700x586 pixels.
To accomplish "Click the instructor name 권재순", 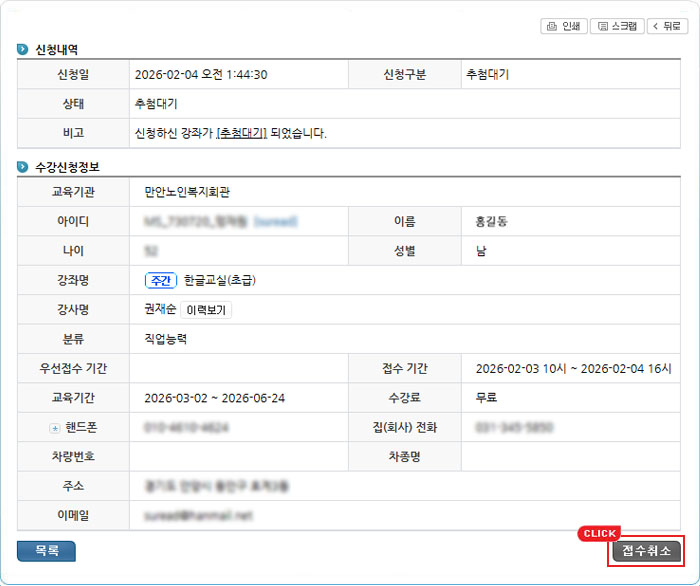I will [159, 310].
